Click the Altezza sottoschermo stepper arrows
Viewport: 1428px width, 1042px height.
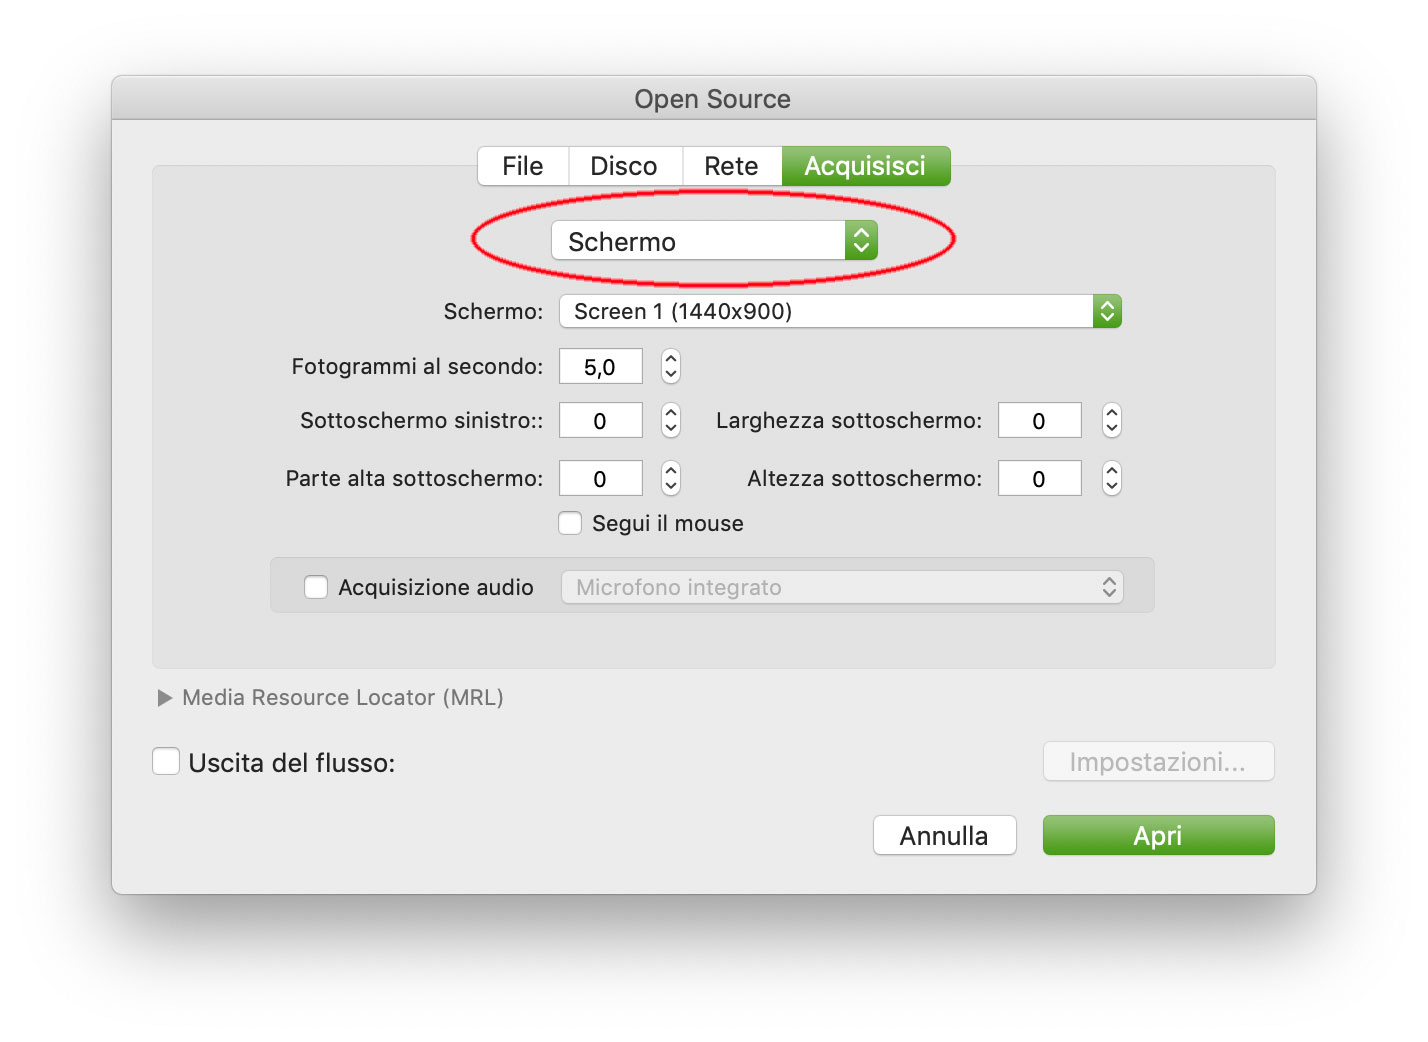[1111, 478]
